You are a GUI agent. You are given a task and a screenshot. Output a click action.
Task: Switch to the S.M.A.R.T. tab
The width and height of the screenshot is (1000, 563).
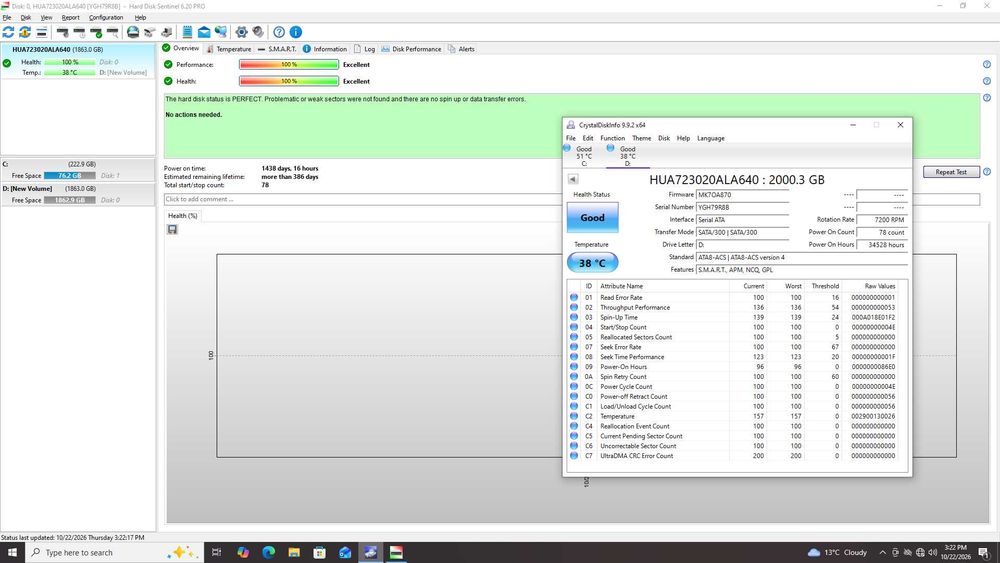[277, 49]
